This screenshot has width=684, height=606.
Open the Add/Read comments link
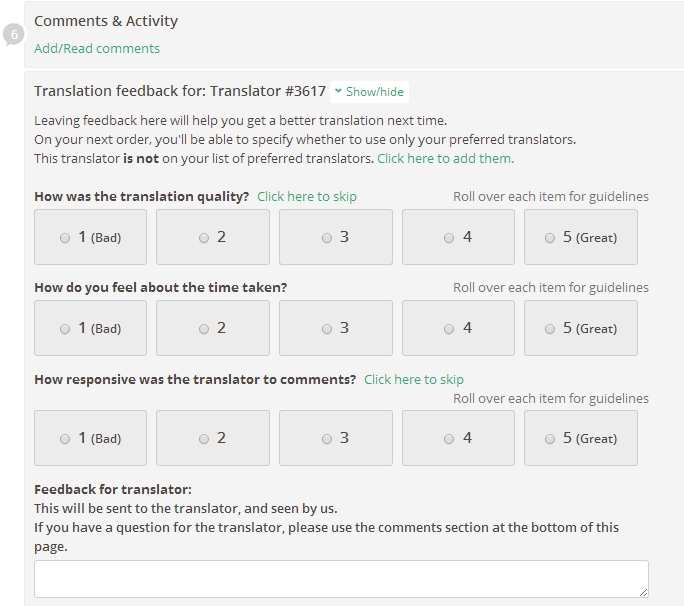[97, 48]
